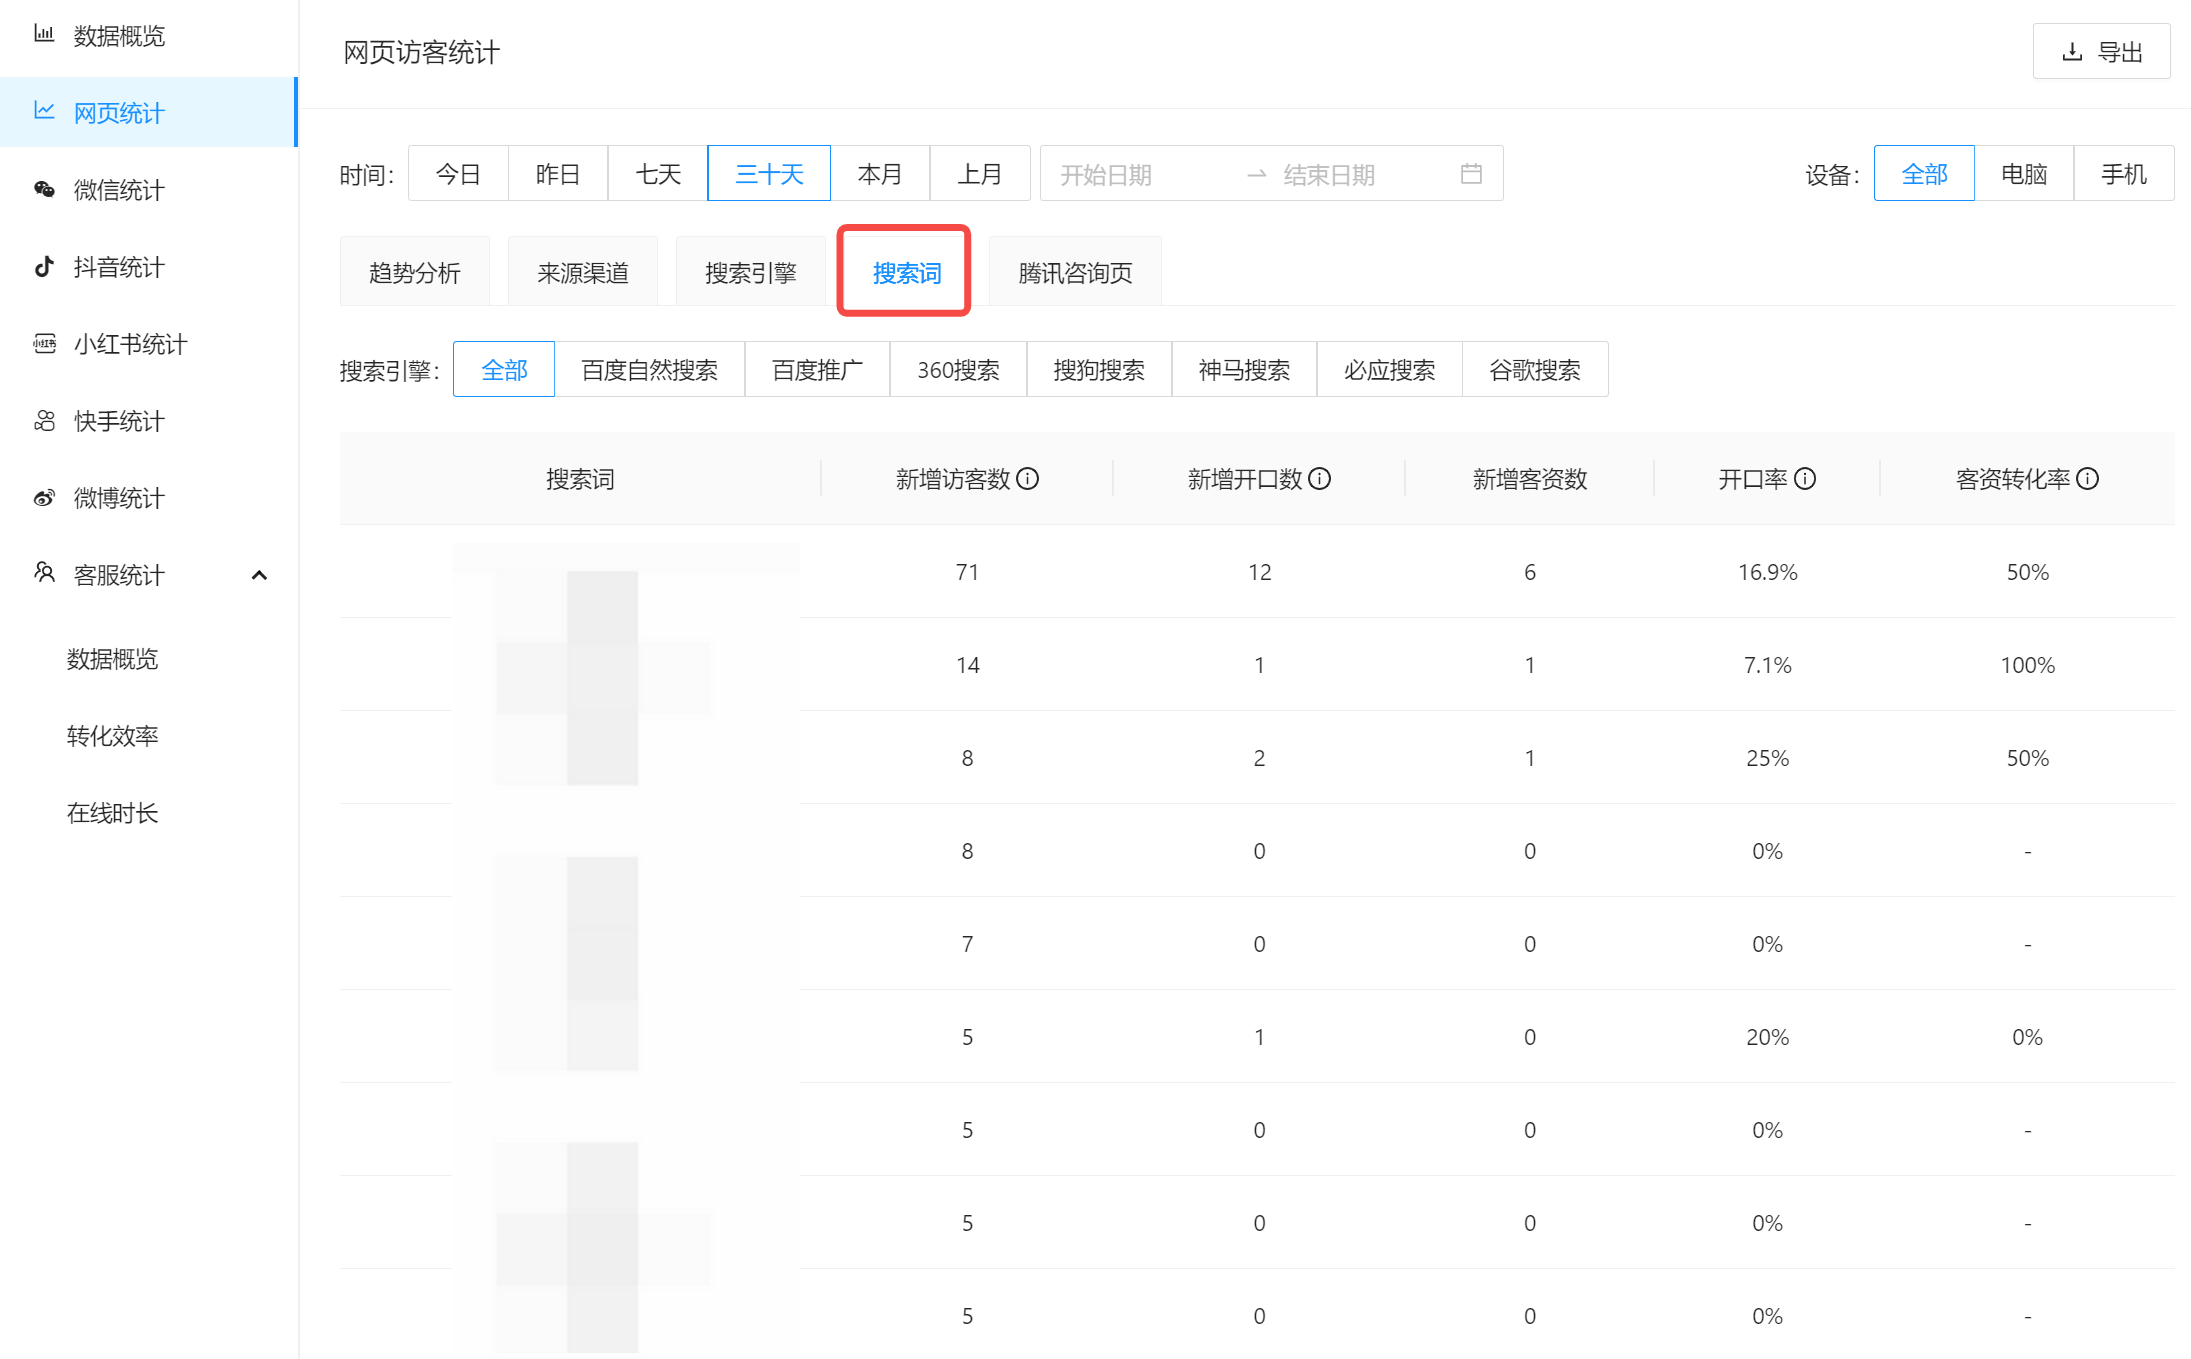Open the 开始日期 date selector

point(1105,173)
